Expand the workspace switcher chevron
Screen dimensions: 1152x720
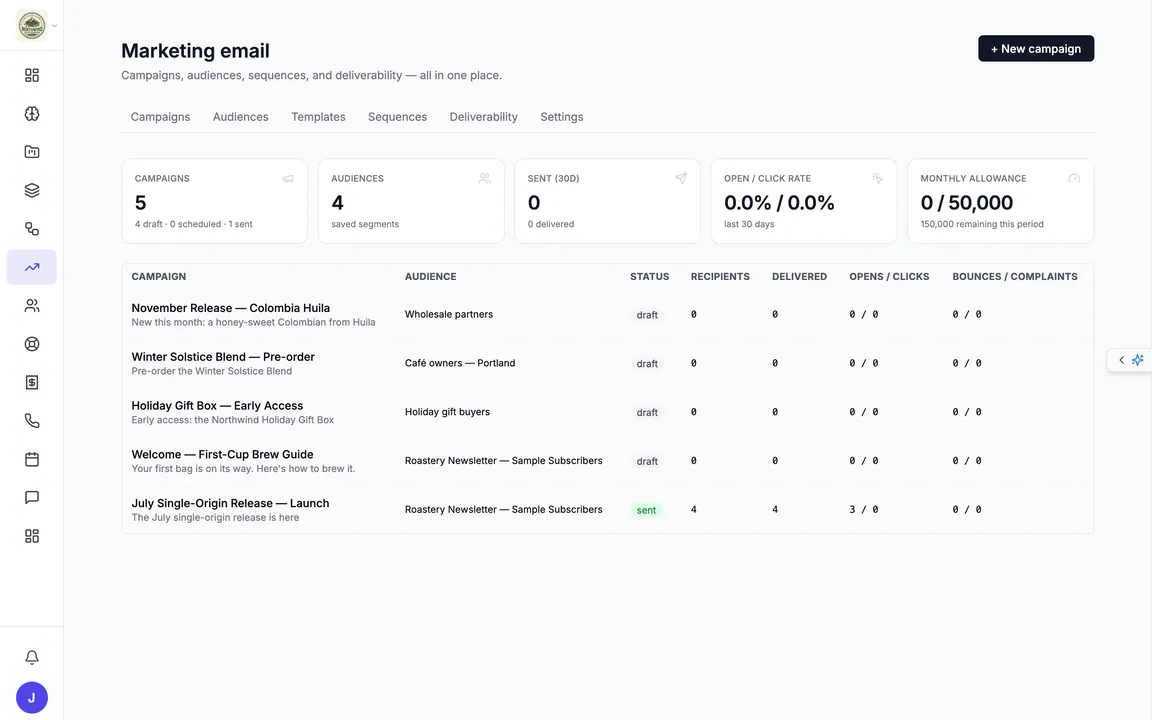tap(54, 26)
